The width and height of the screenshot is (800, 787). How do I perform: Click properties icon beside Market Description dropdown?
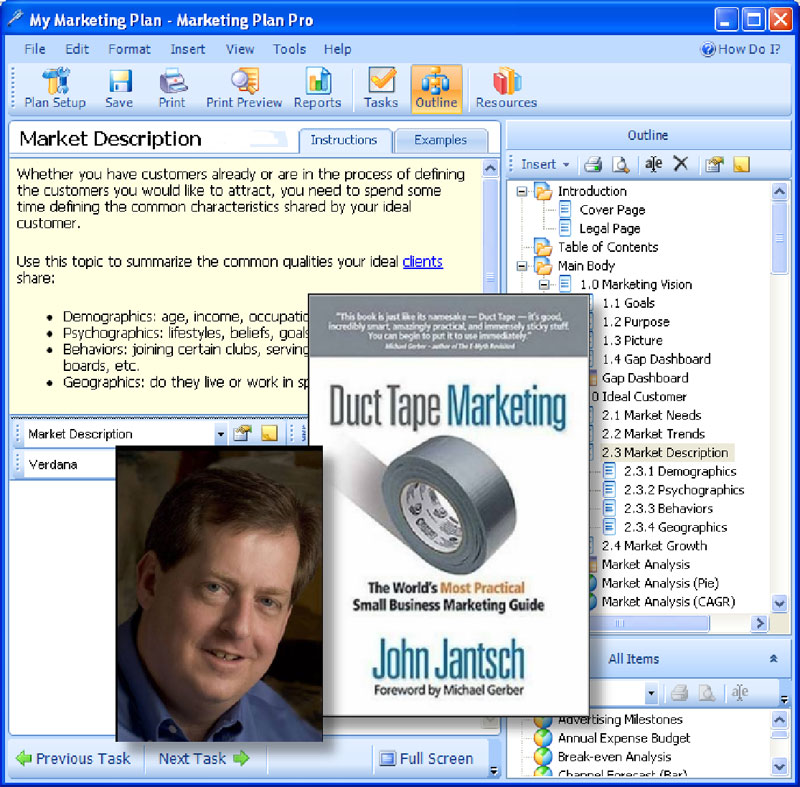242,434
